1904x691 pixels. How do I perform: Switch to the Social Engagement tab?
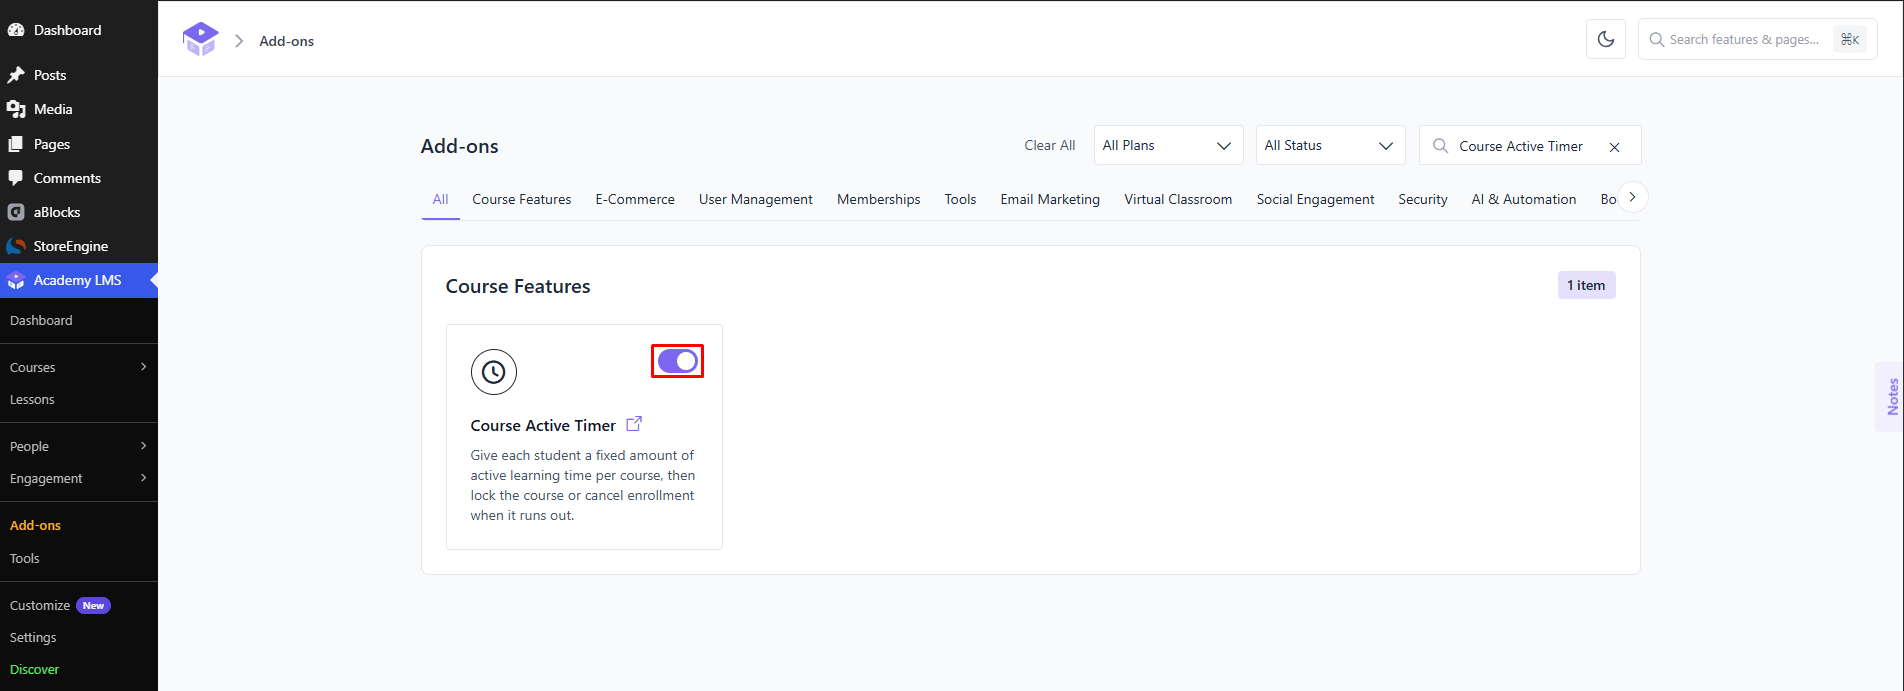(x=1315, y=199)
